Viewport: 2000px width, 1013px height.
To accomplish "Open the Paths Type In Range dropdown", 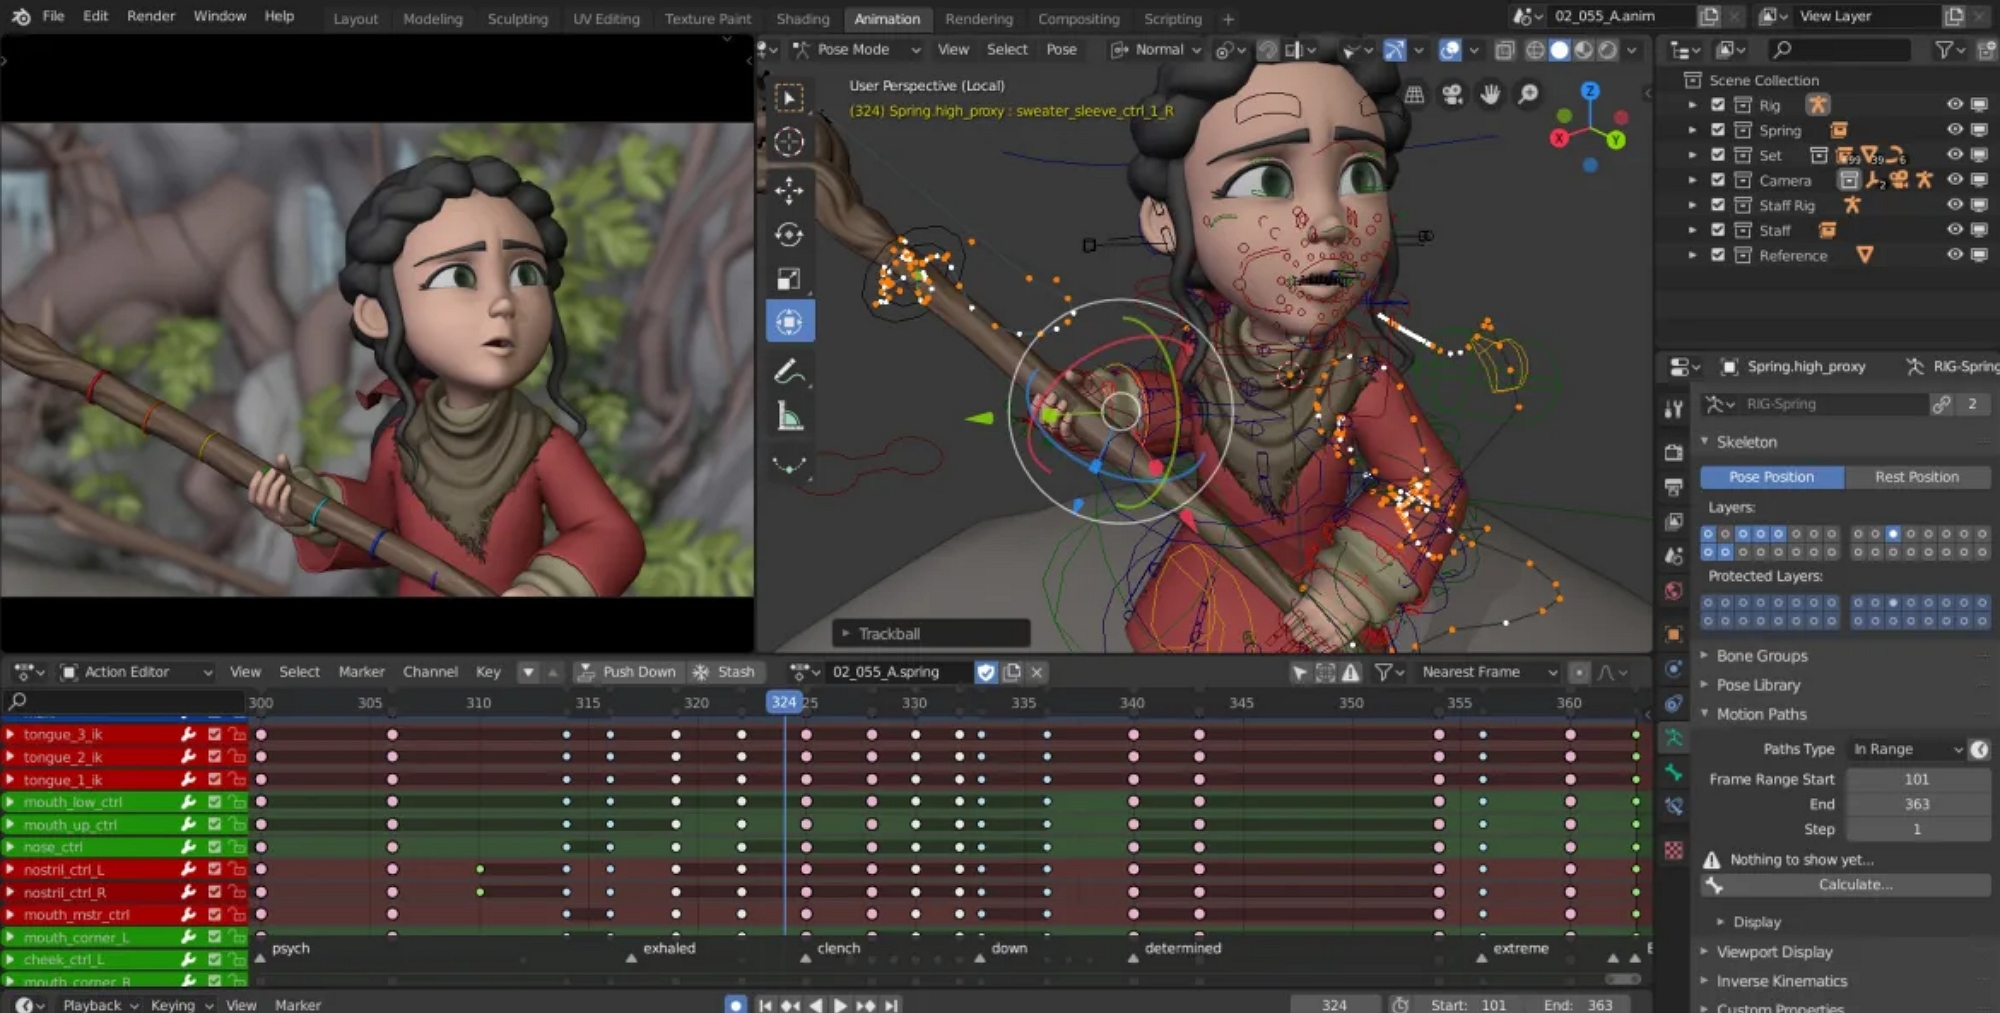I will click(x=1907, y=749).
